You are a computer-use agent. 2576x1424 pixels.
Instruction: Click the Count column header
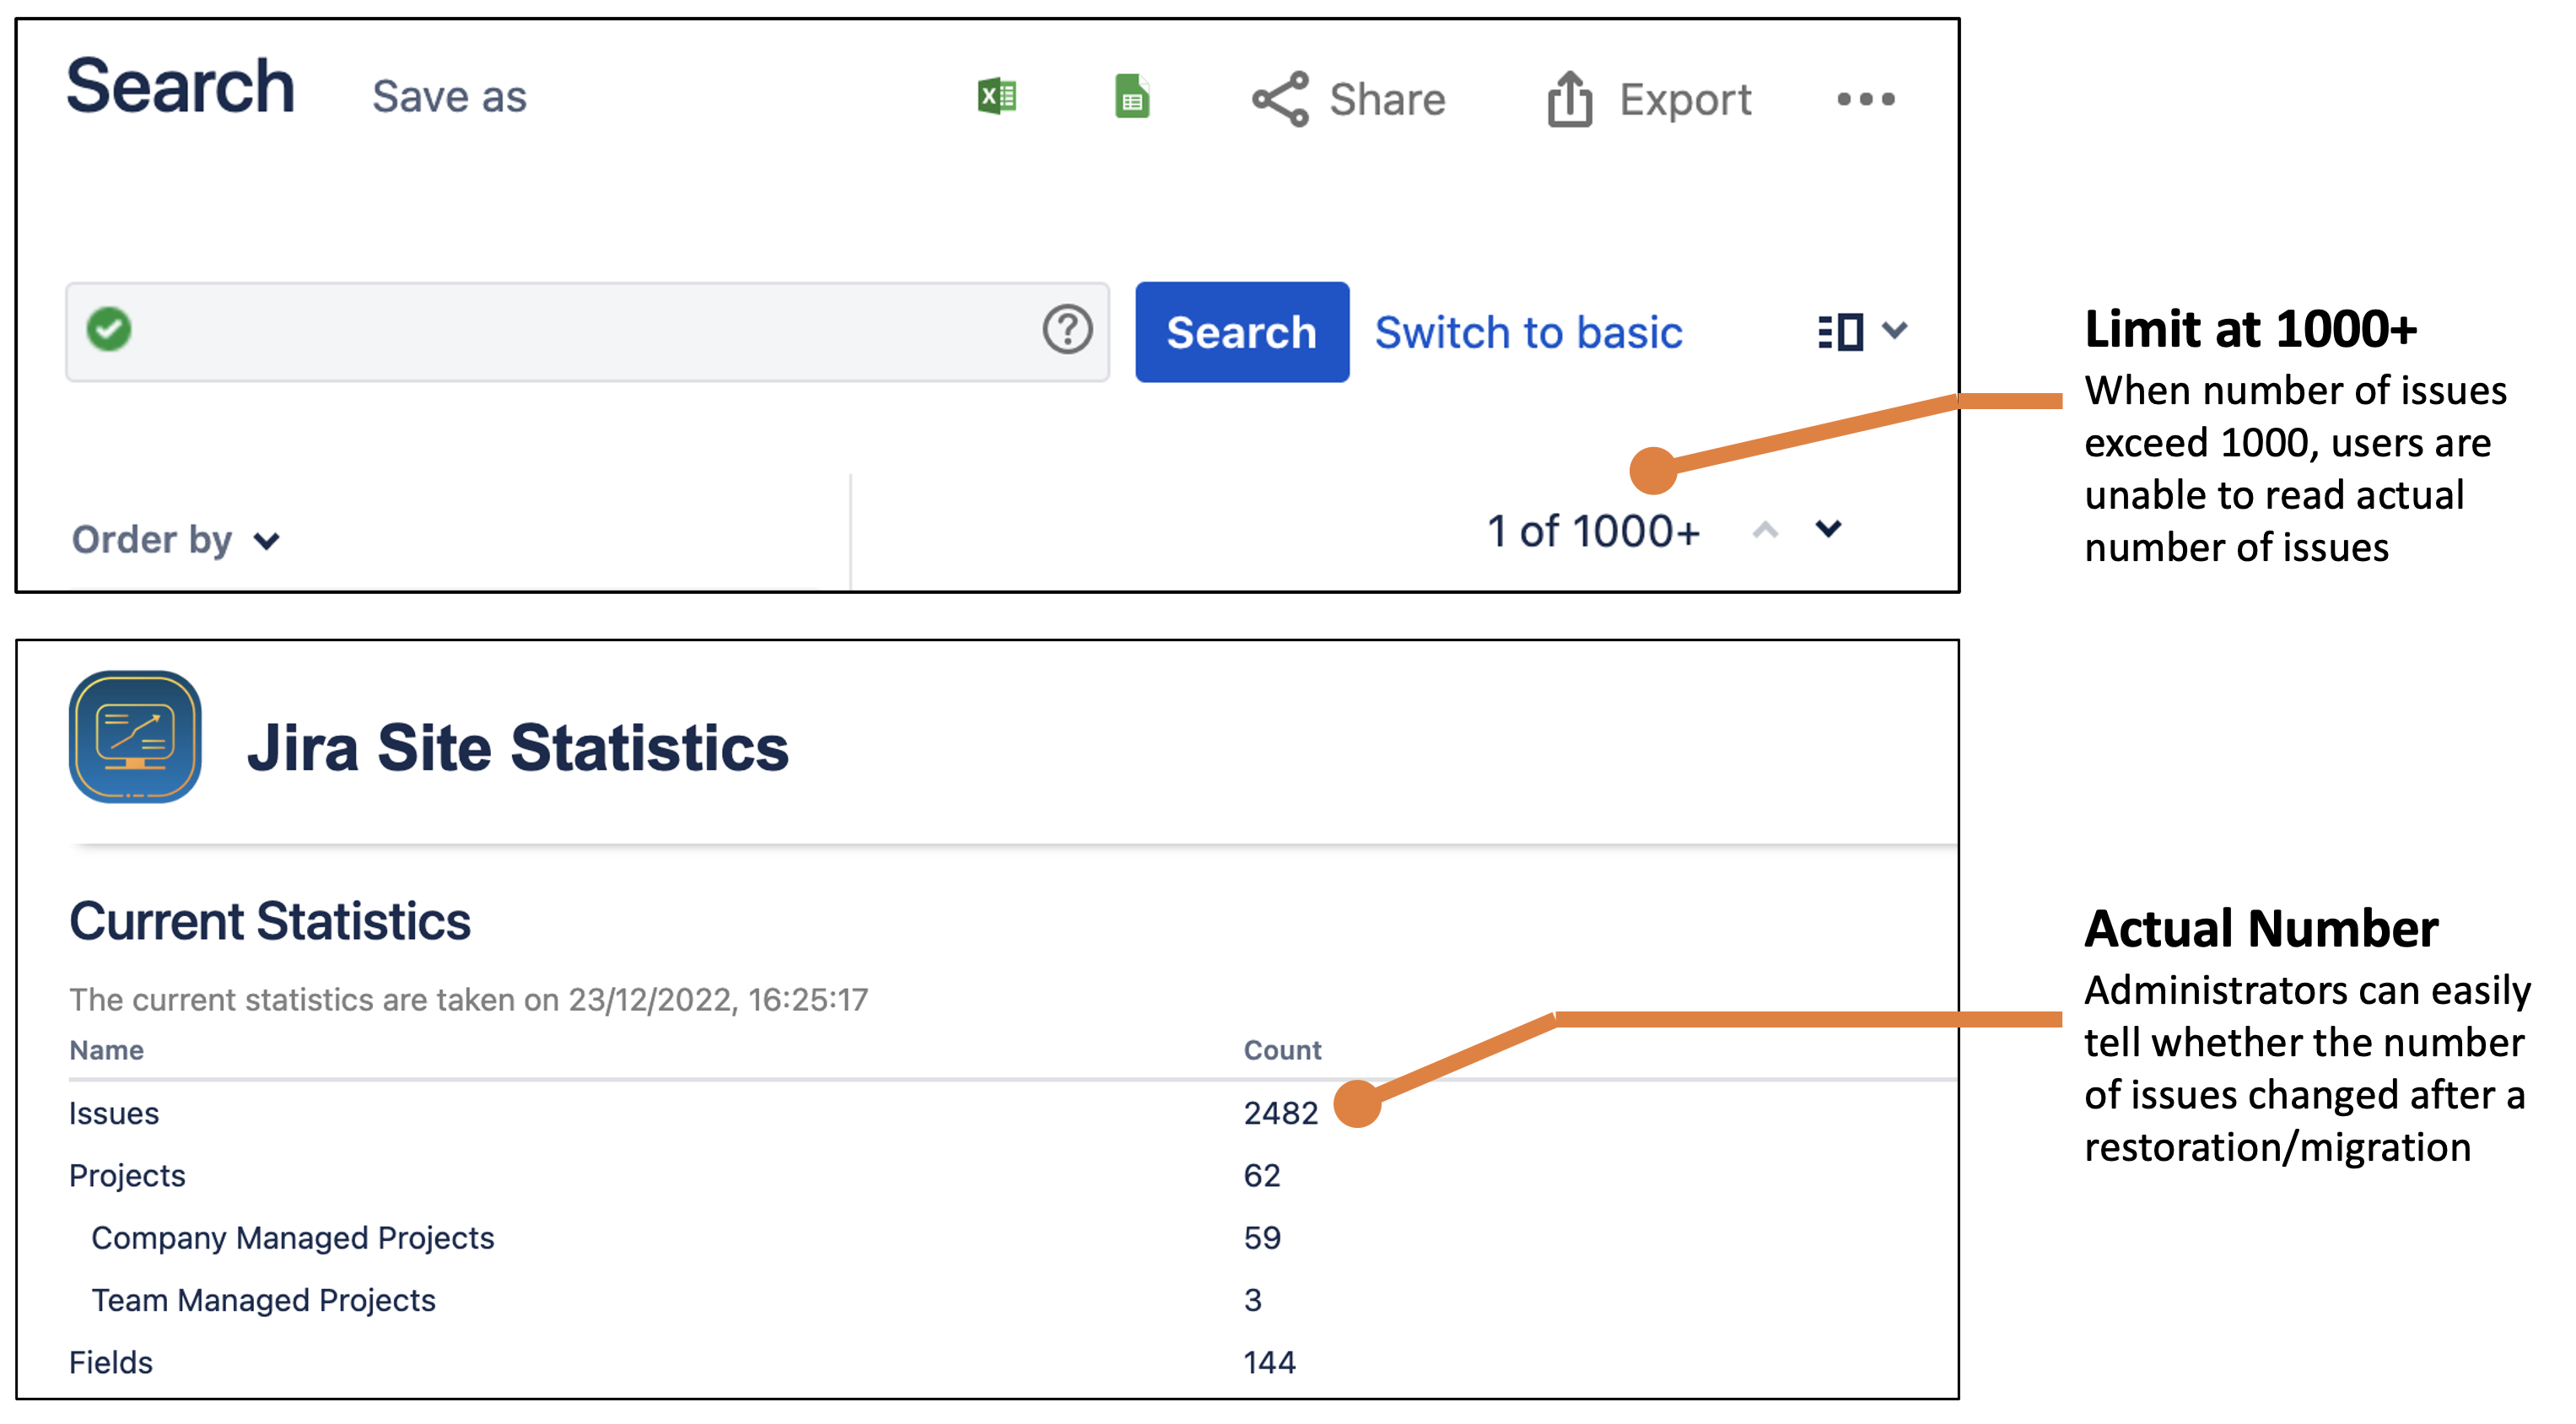tap(1282, 1050)
